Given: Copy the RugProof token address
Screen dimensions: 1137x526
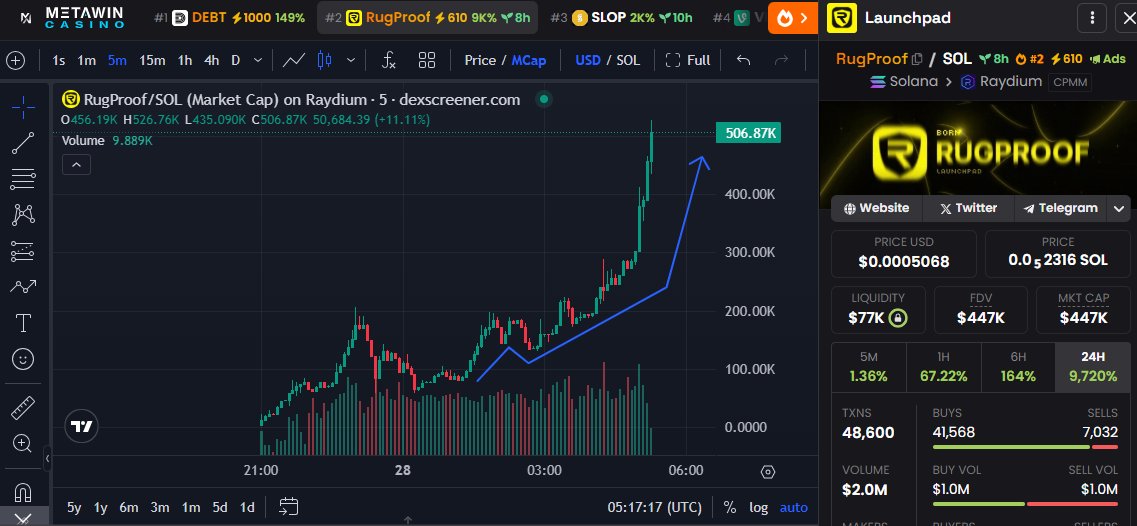Looking at the screenshot, I should click(x=917, y=59).
